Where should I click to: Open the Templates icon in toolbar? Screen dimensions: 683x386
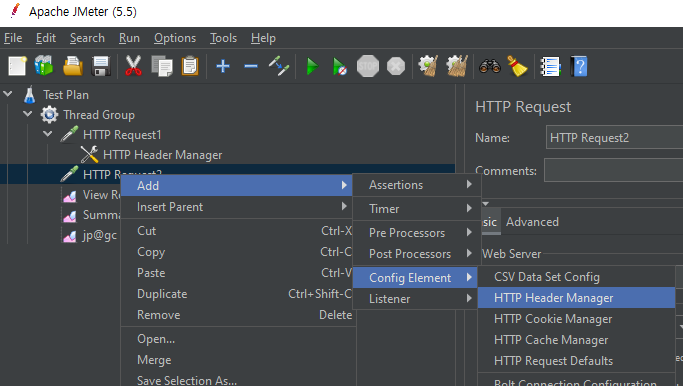[44, 66]
